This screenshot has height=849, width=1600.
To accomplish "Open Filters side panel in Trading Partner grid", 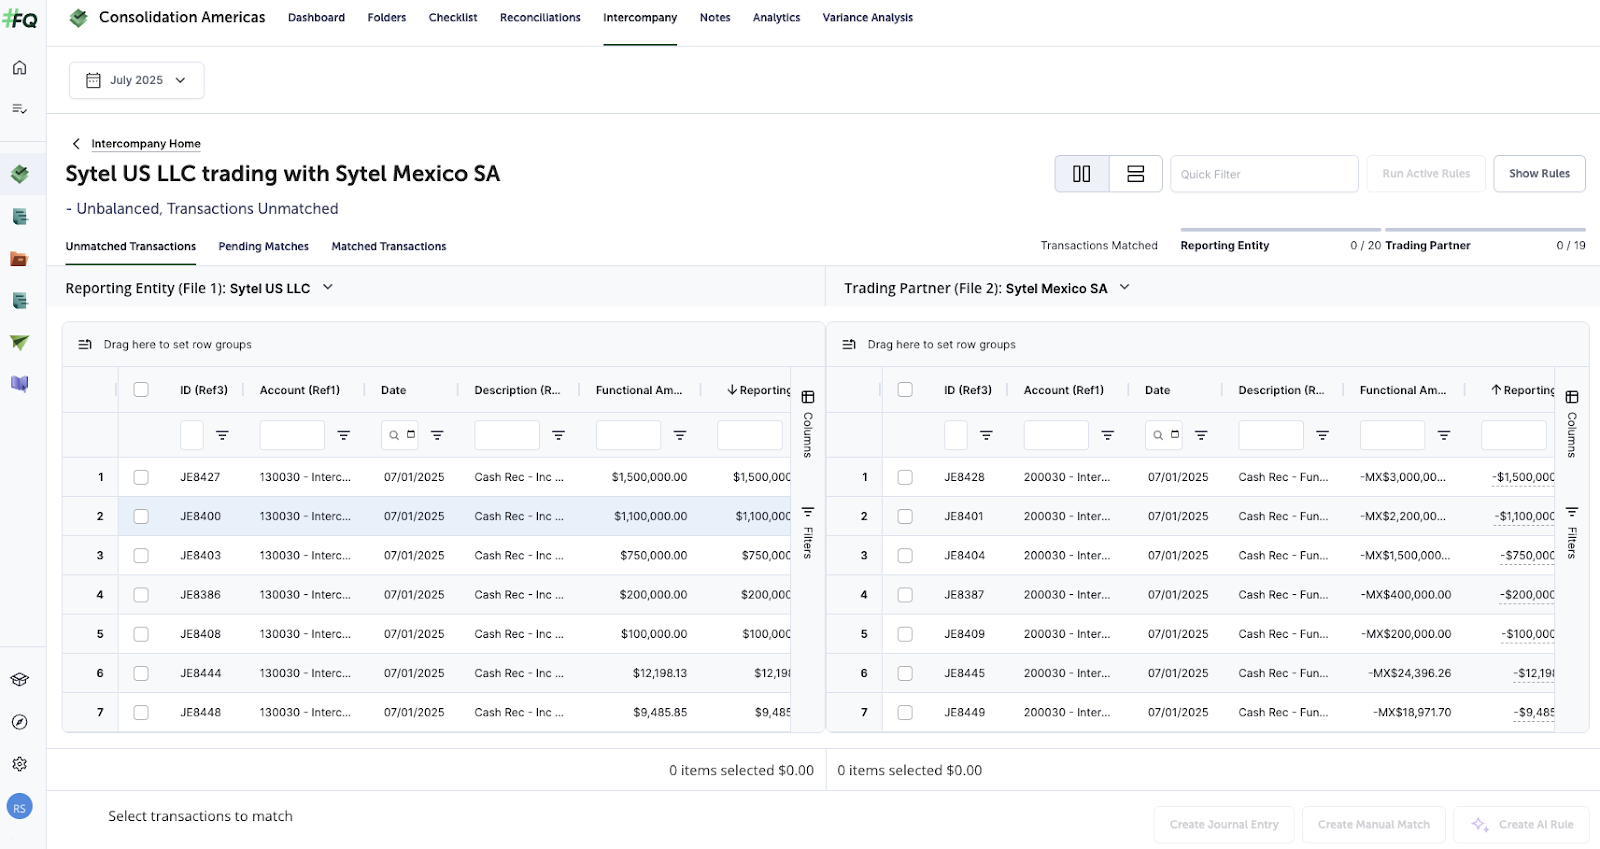I will (1571, 533).
